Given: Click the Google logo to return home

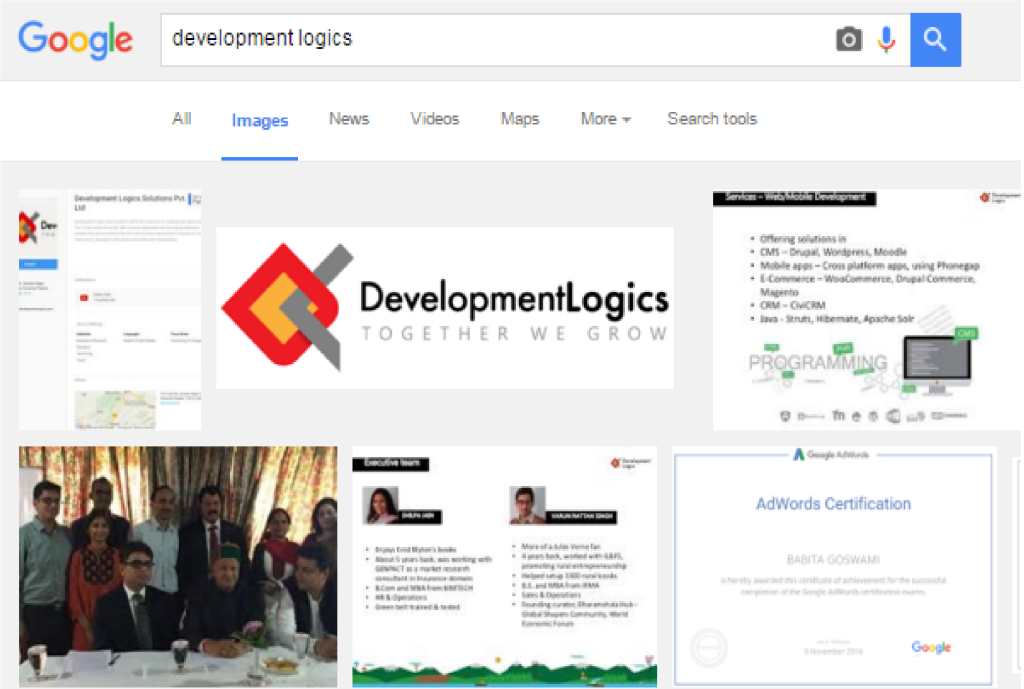Looking at the screenshot, I should click(75, 40).
